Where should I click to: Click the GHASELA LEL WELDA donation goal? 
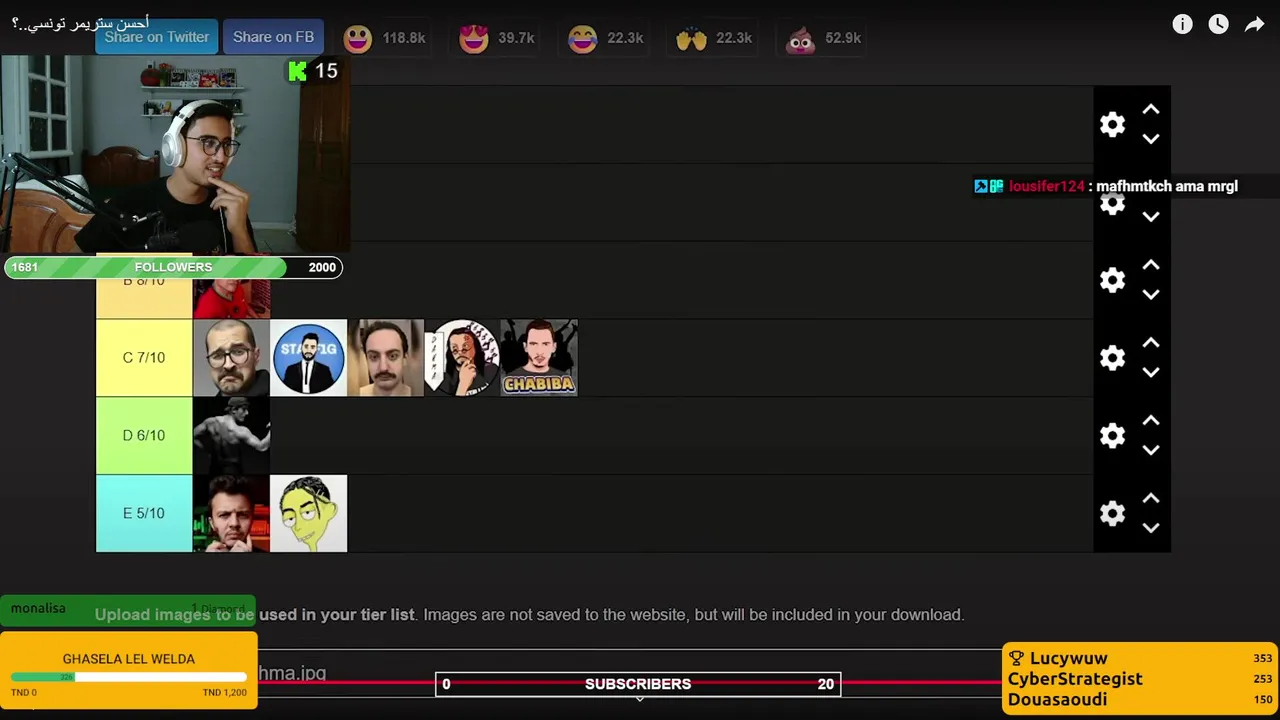tap(129, 671)
